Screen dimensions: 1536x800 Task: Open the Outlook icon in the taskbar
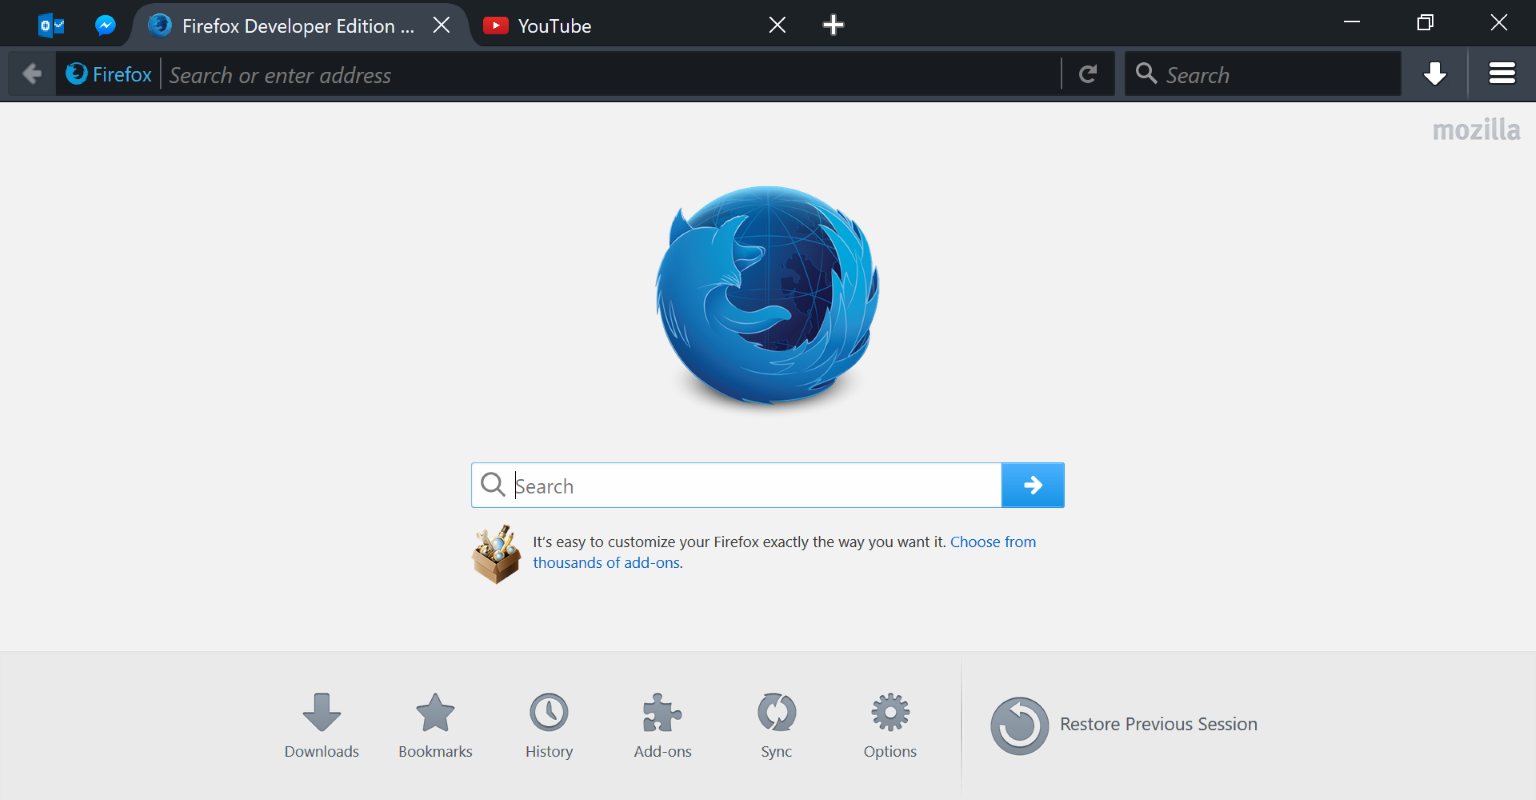click(x=50, y=24)
